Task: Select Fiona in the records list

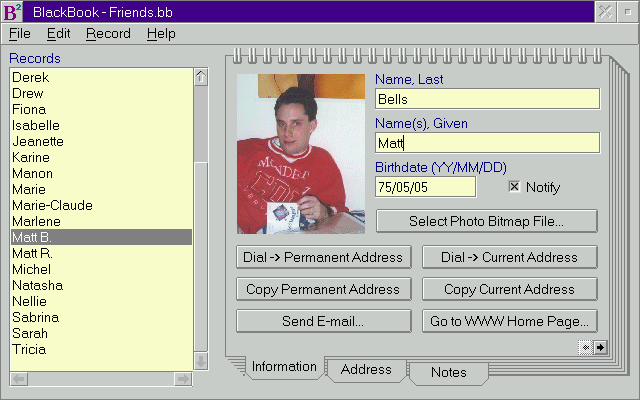Action: (x=101, y=109)
